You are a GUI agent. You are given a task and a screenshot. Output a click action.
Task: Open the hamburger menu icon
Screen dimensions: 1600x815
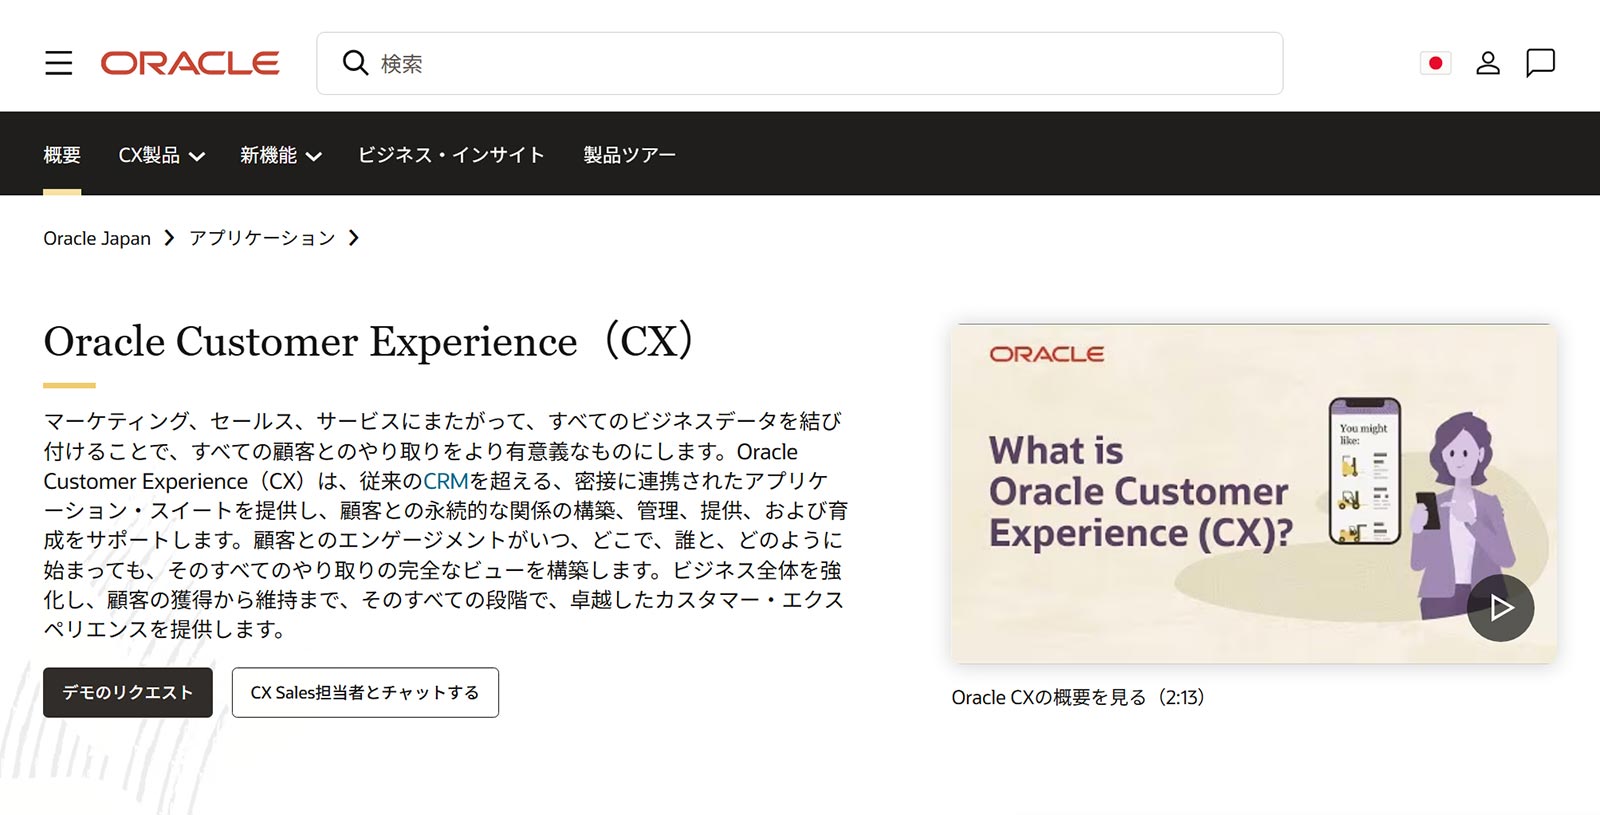pos(59,63)
